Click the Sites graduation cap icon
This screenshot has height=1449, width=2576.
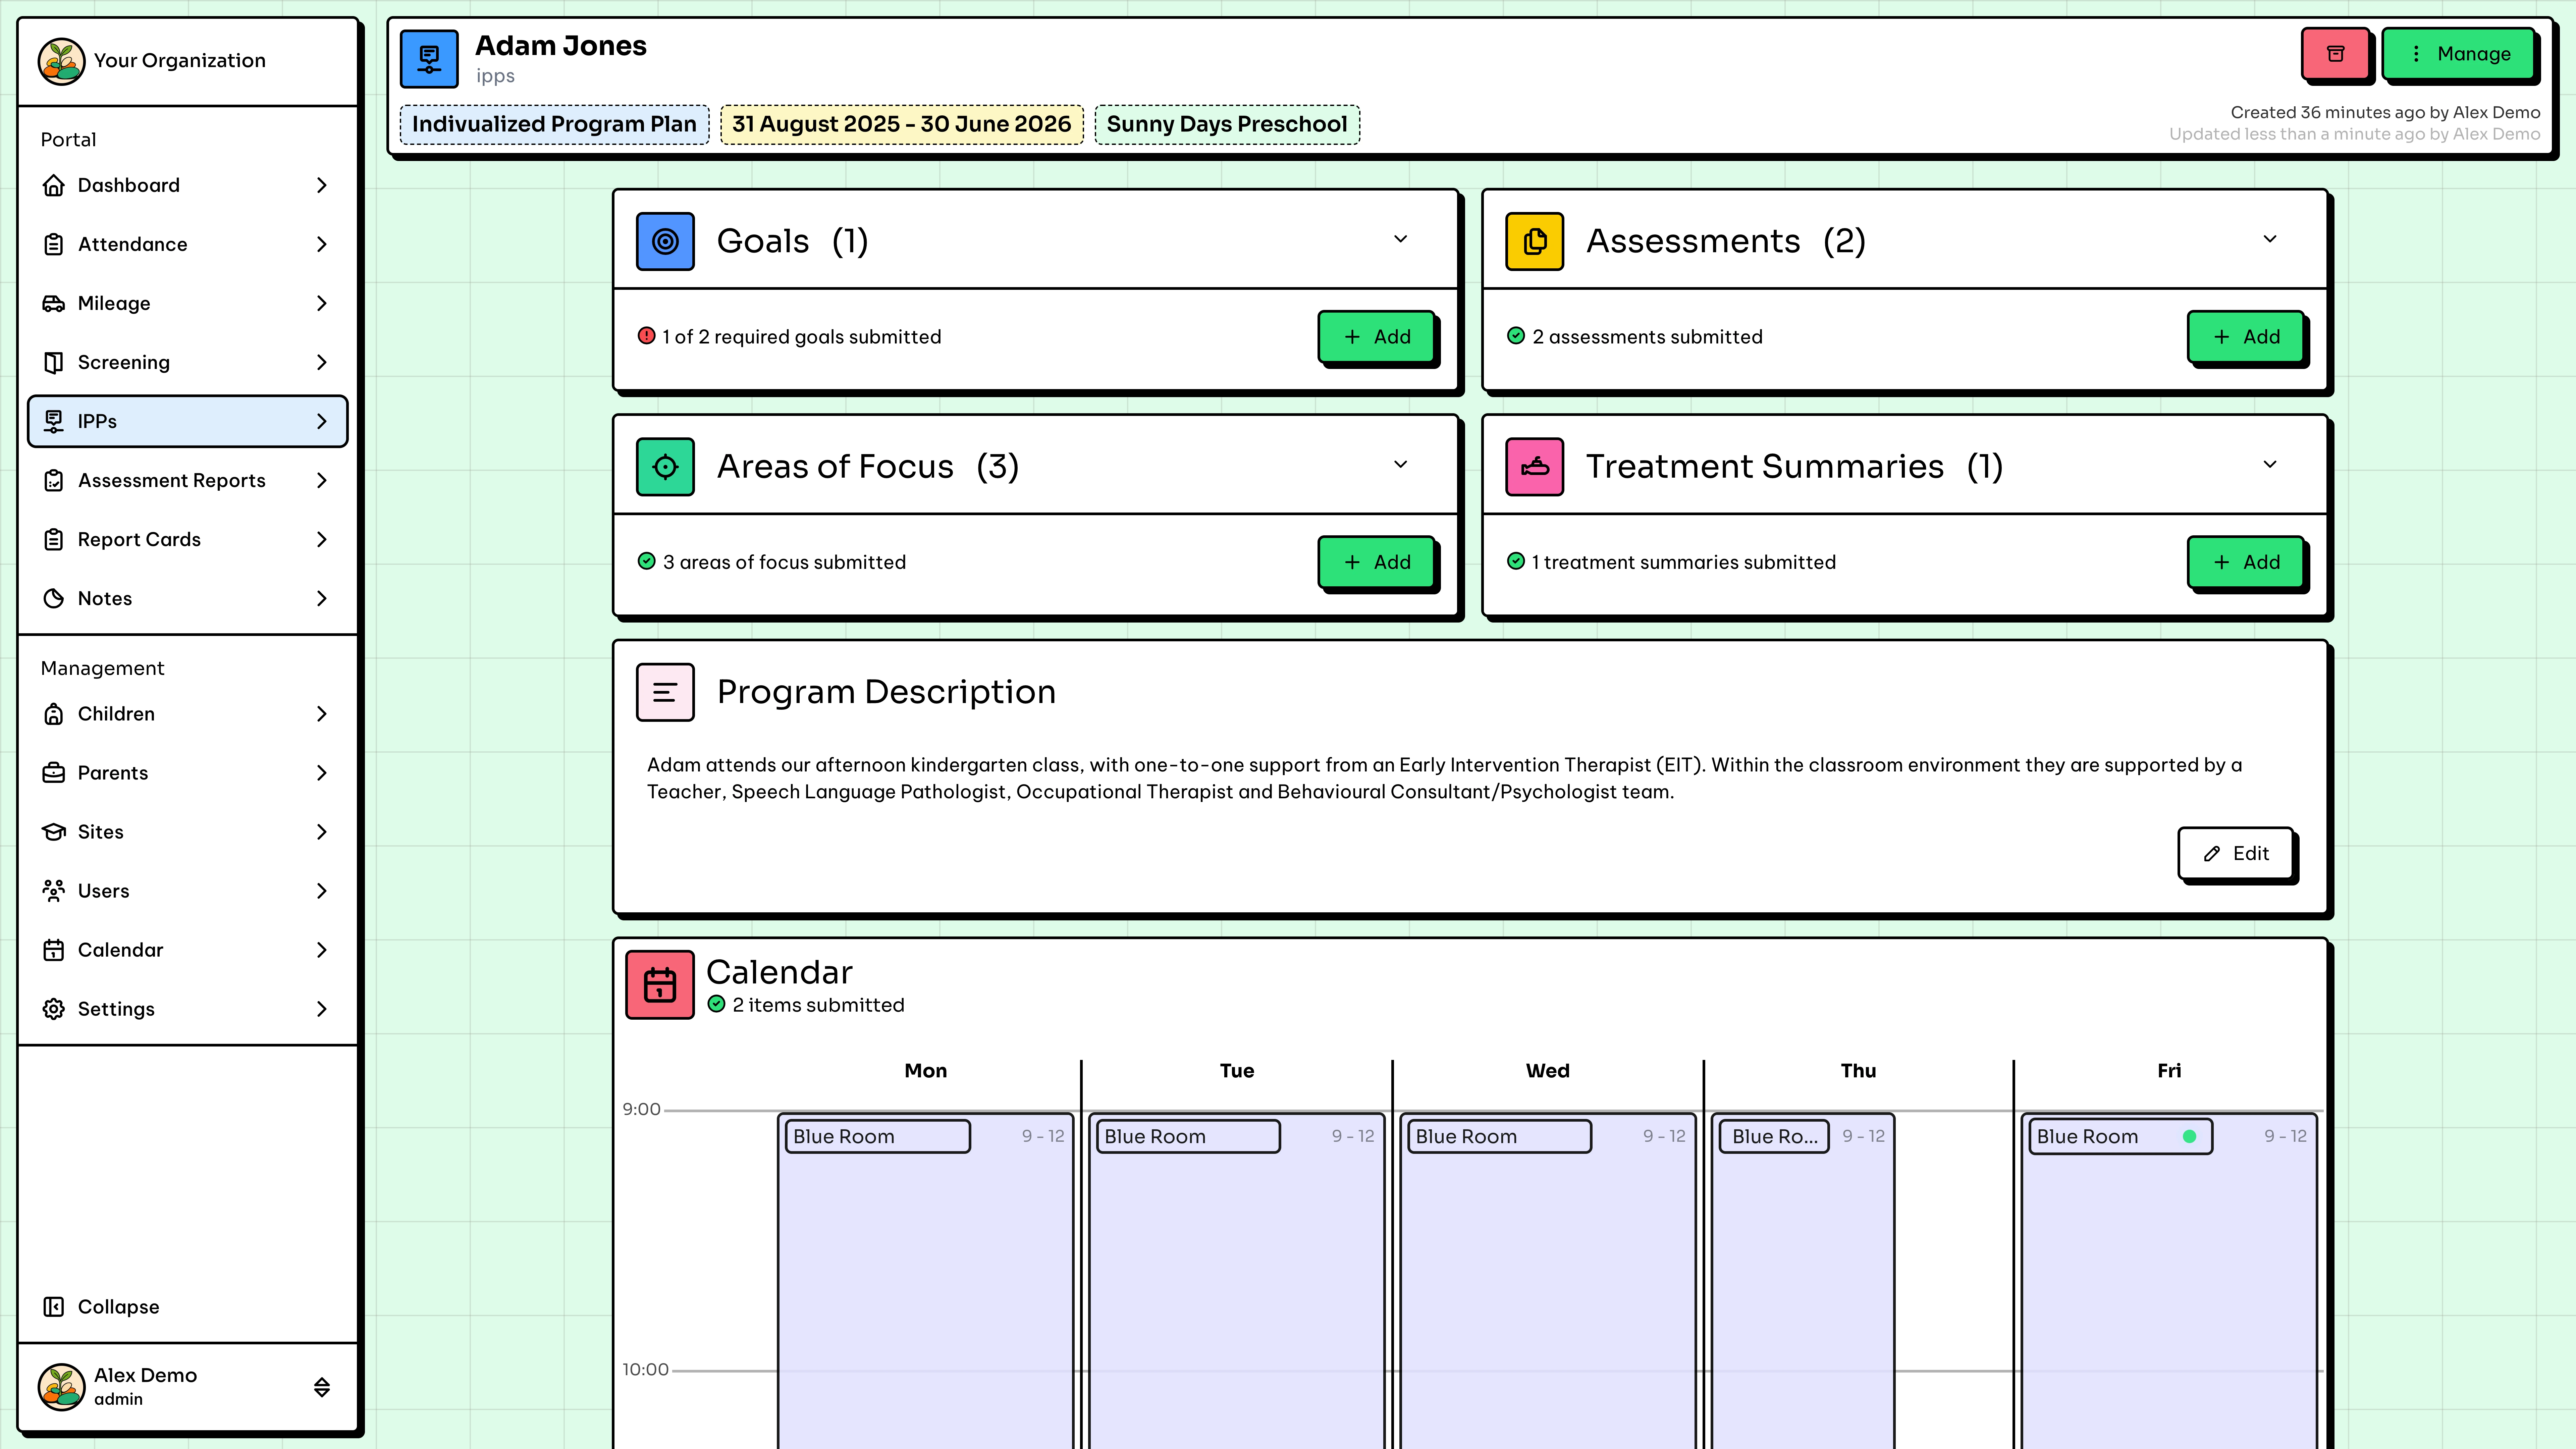pos(54,832)
